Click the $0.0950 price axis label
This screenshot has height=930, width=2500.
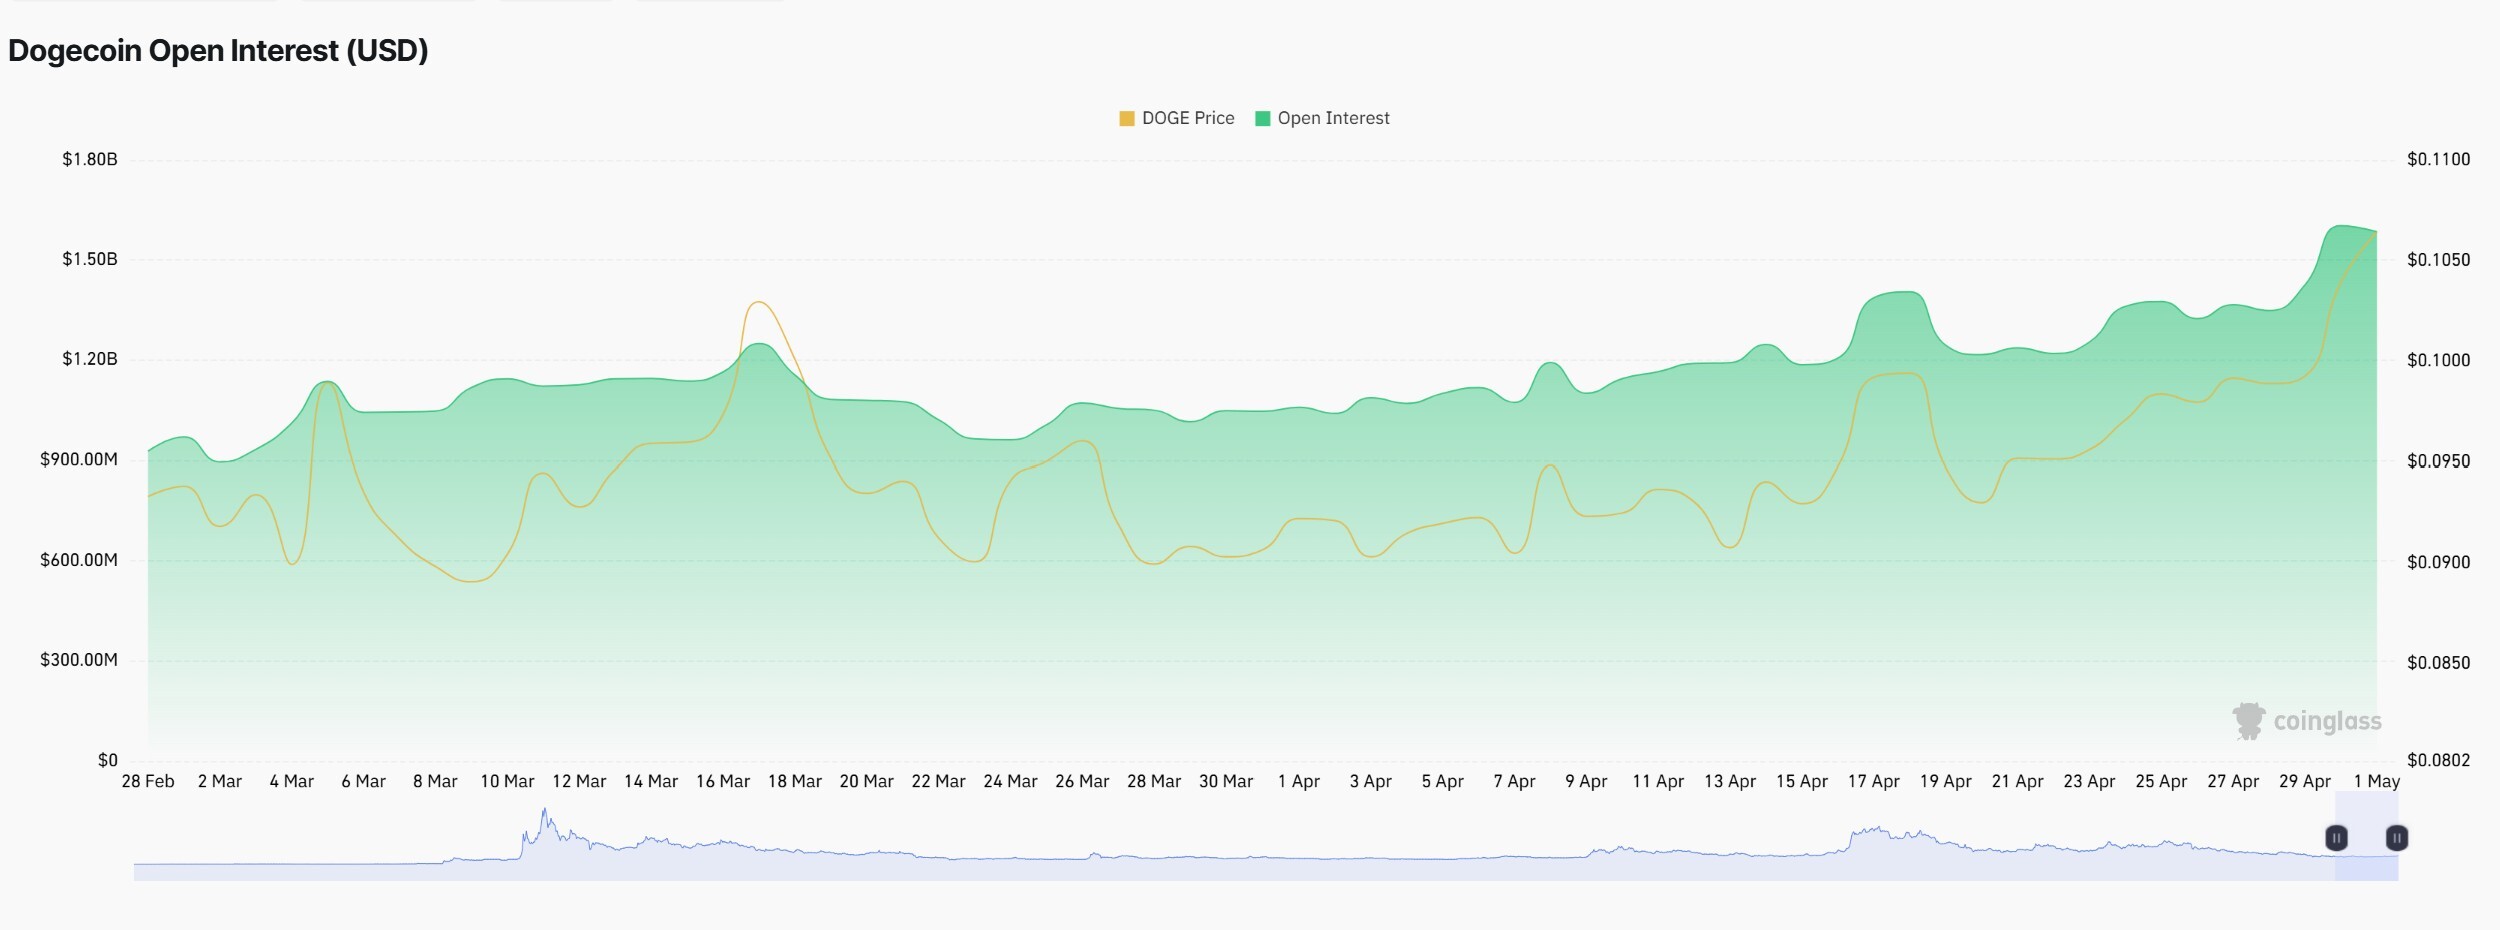point(2438,461)
